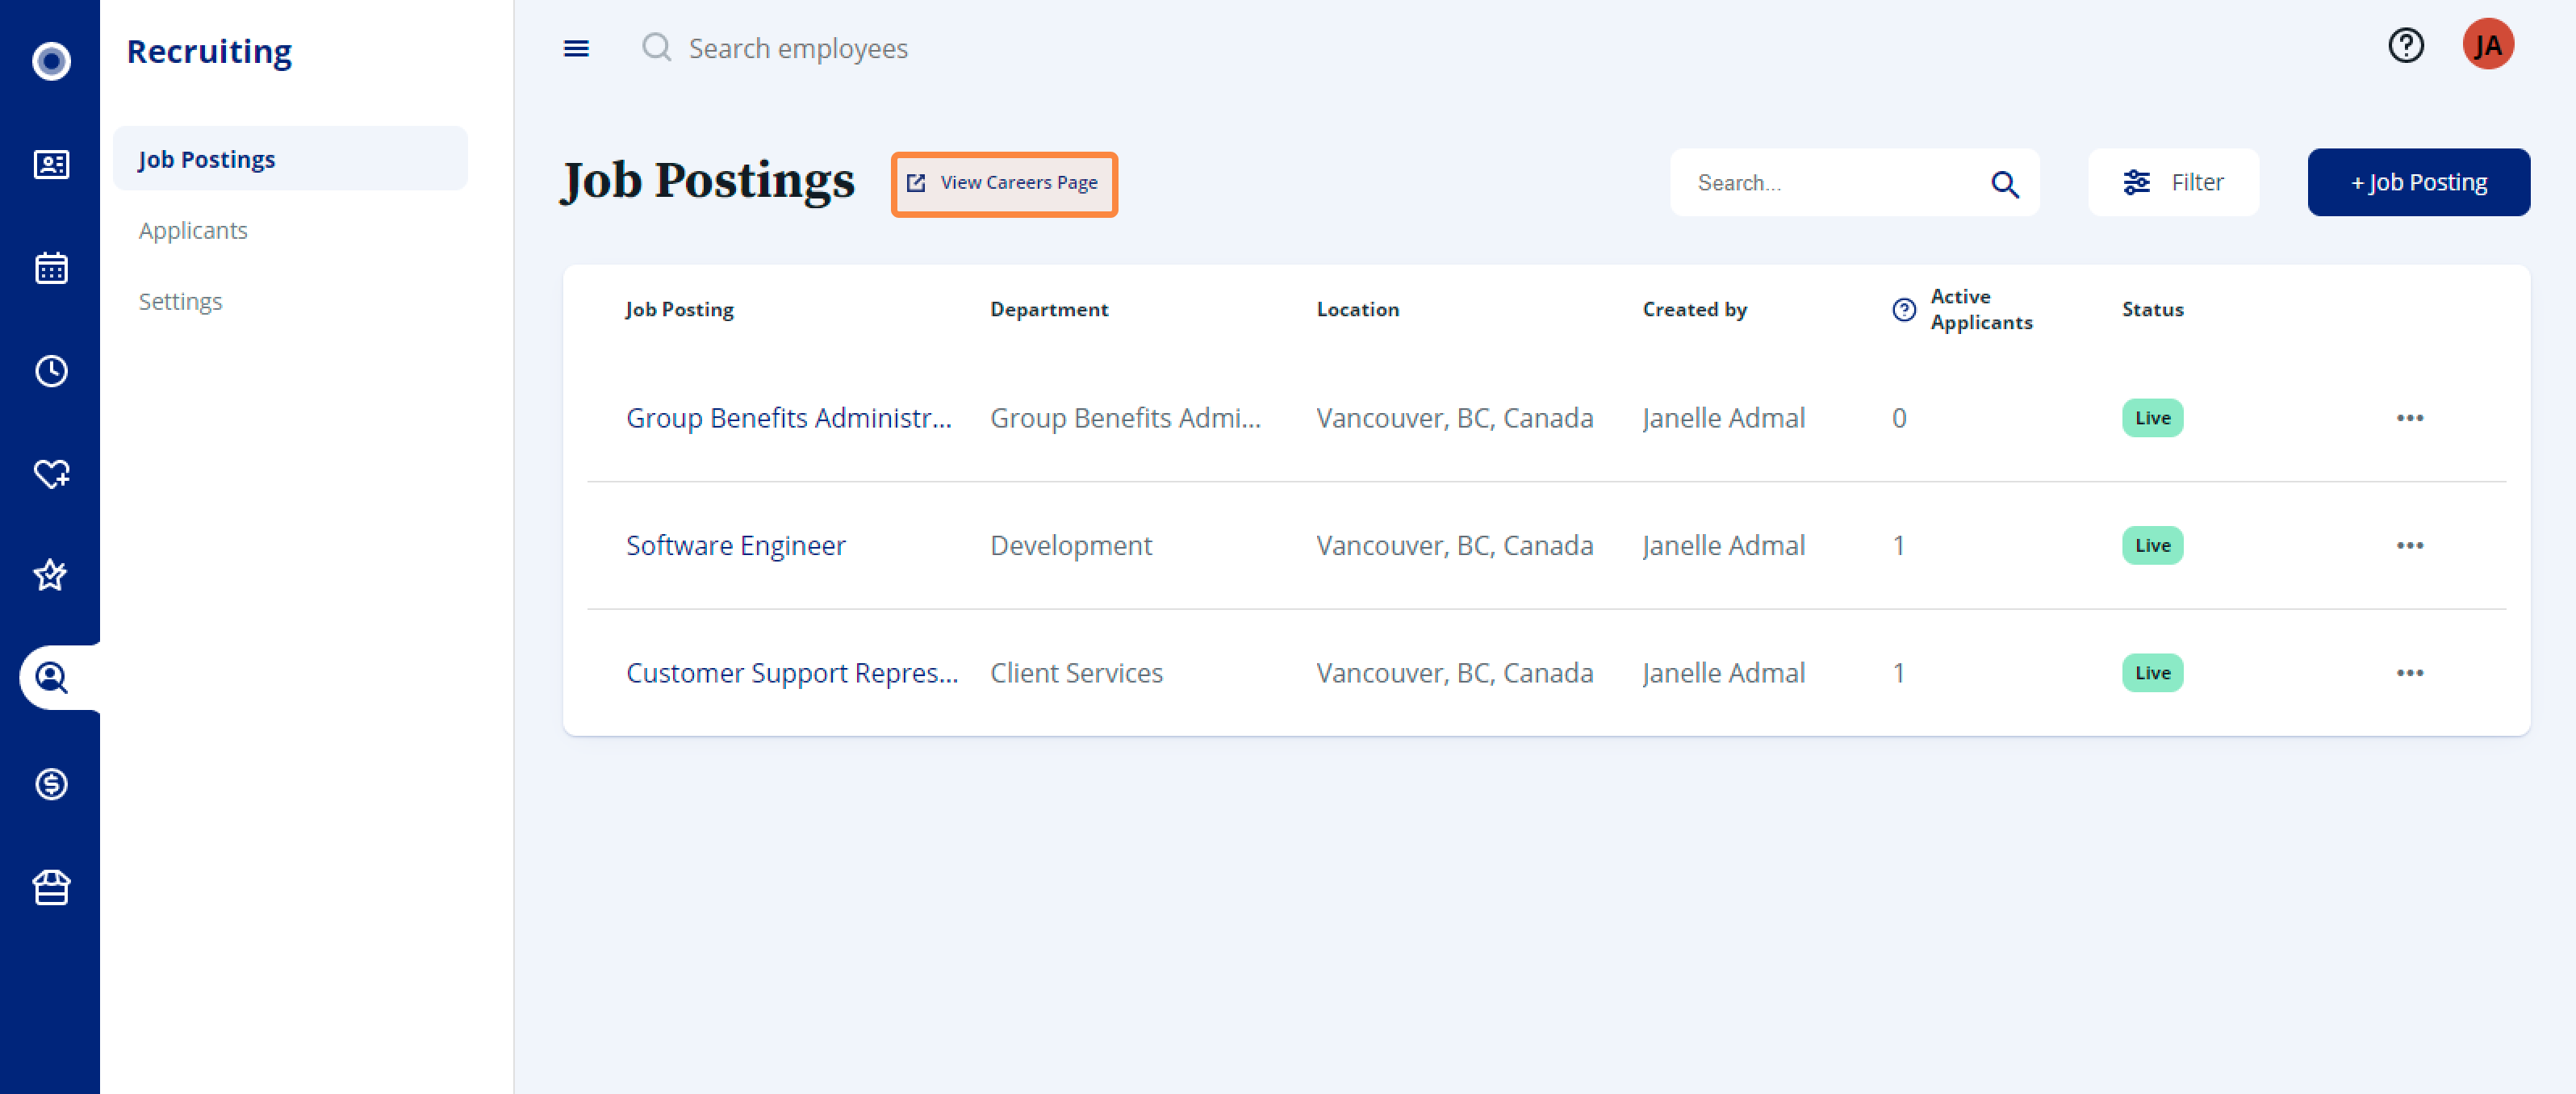The width and height of the screenshot is (2576, 1094).
Task: Open the time tracking clock icon
Action: tap(51, 371)
